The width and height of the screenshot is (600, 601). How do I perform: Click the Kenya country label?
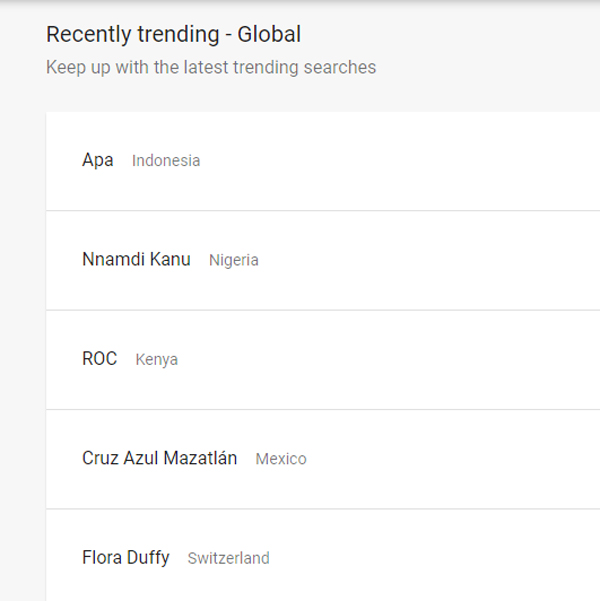pos(157,360)
